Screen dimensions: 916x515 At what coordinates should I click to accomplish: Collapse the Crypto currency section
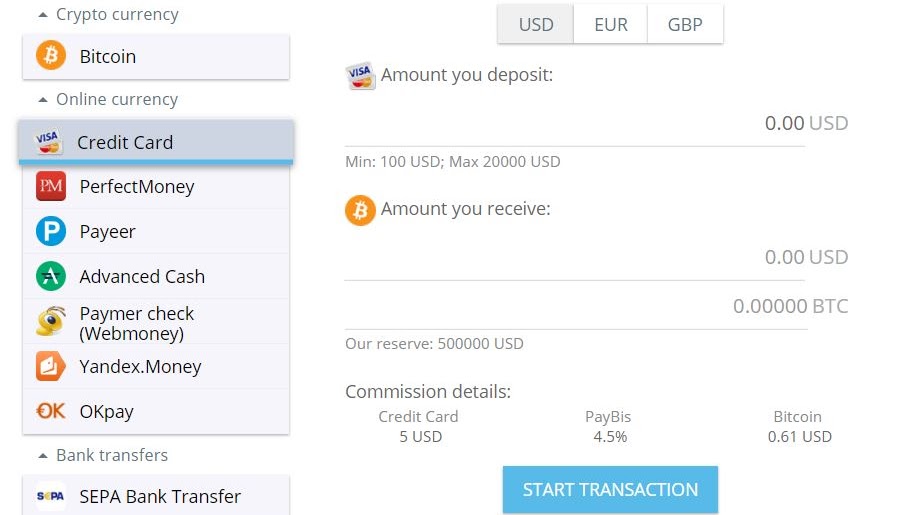click(43, 15)
